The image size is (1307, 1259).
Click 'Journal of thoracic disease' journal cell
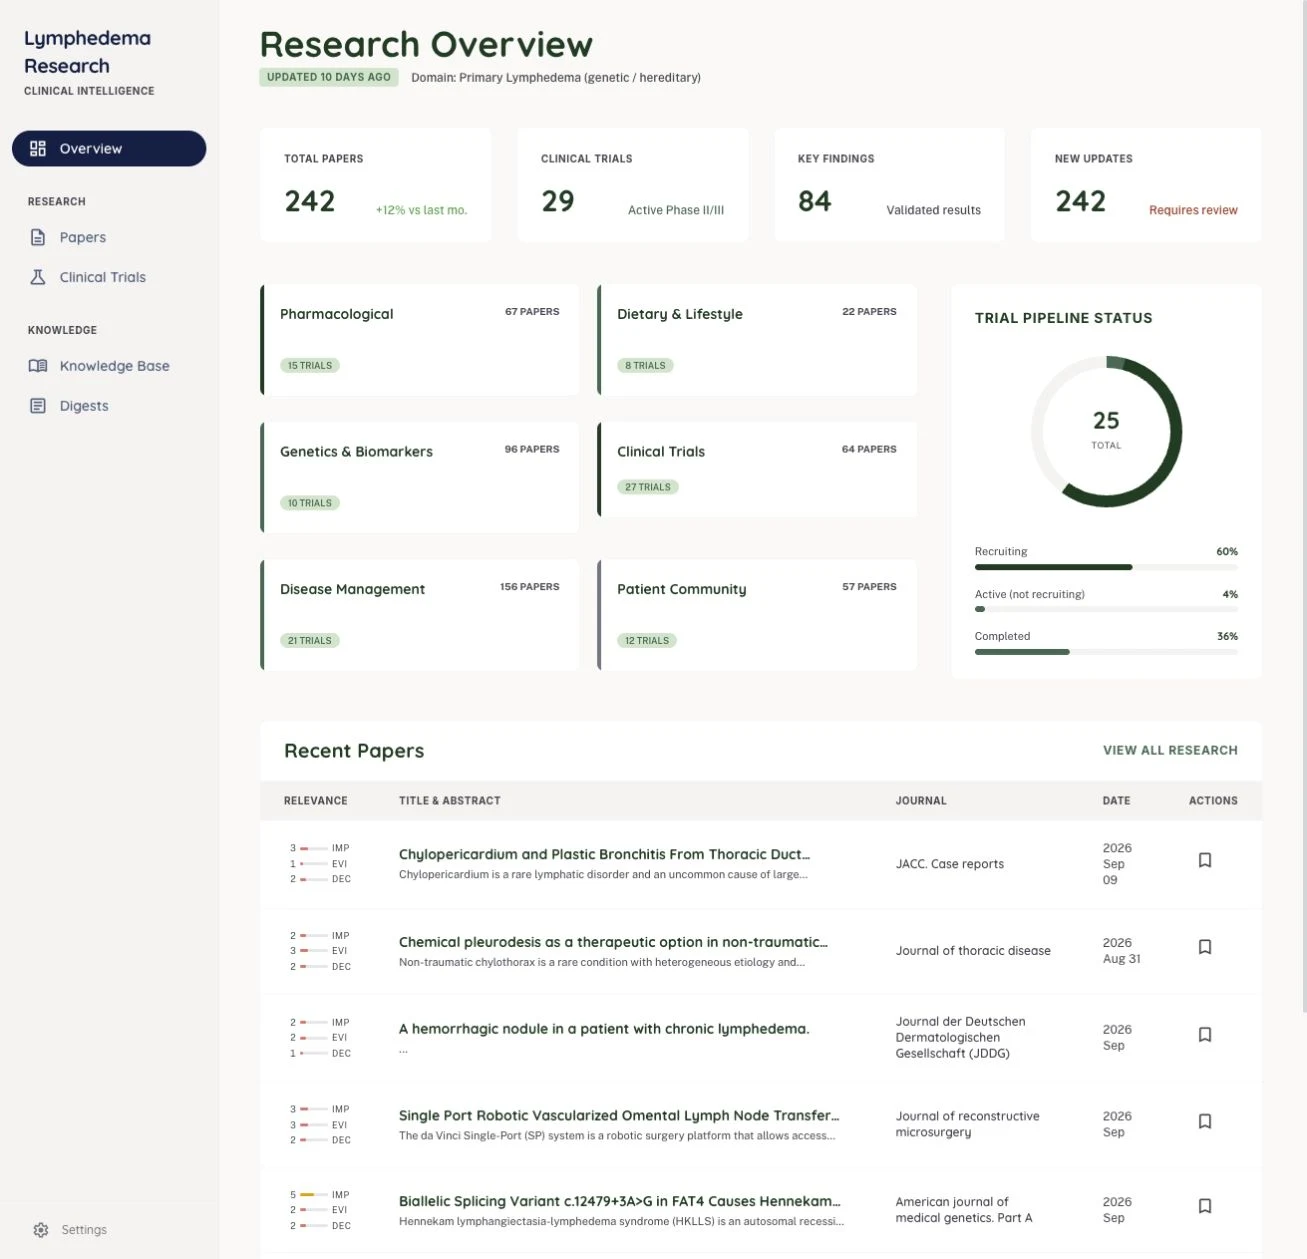973,951
